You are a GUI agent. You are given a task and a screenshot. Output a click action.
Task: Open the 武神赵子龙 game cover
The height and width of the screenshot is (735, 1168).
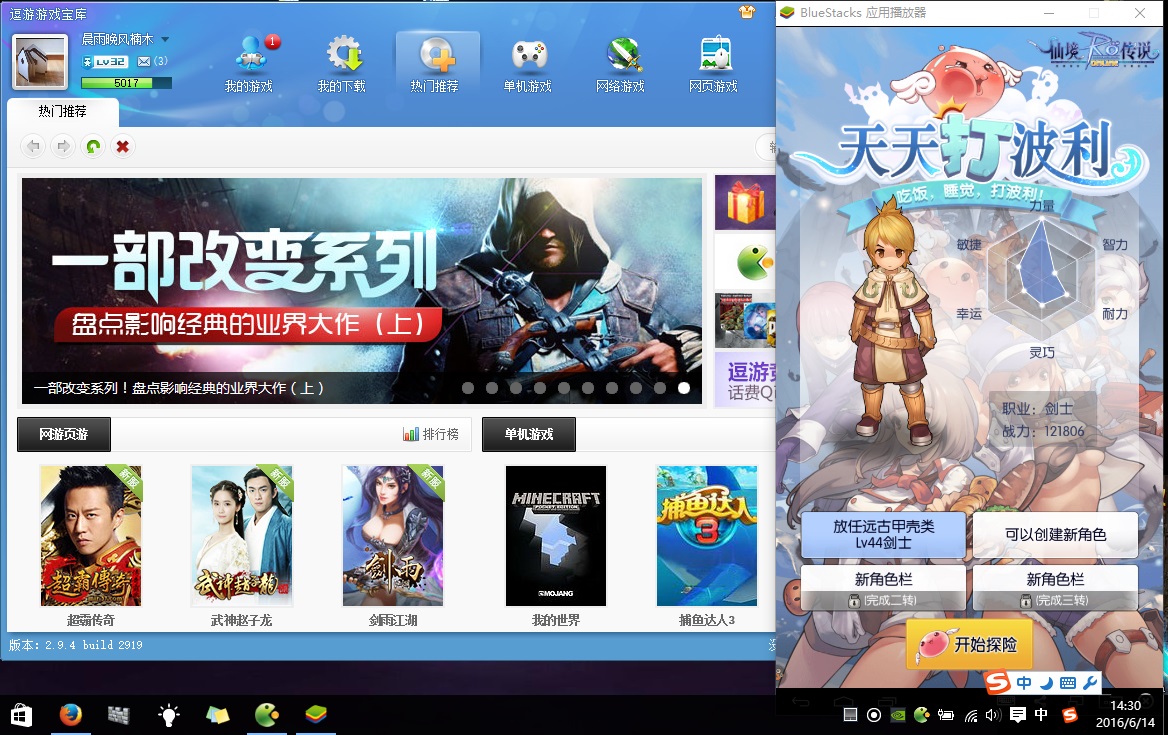[x=242, y=535]
